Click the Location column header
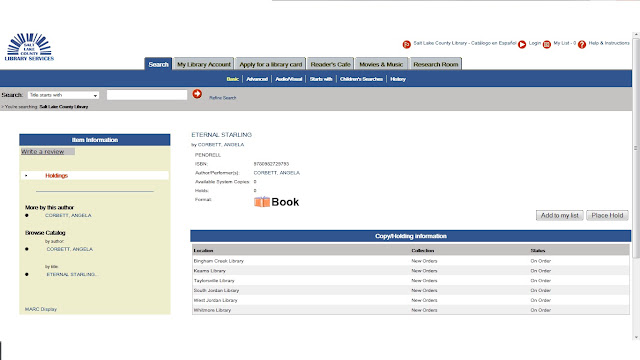640x360 pixels. pyautogui.click(x=203, y=250)
